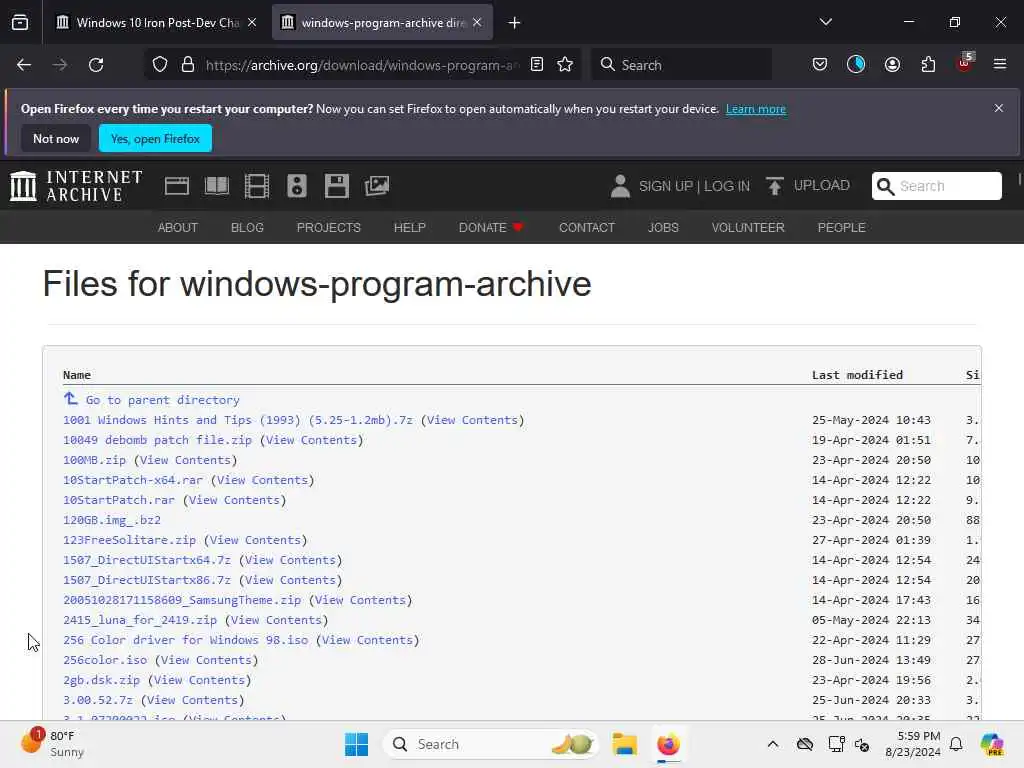Click the Internet Archive search field
This screenshot has width=1024, height=768.
(937, 186)
